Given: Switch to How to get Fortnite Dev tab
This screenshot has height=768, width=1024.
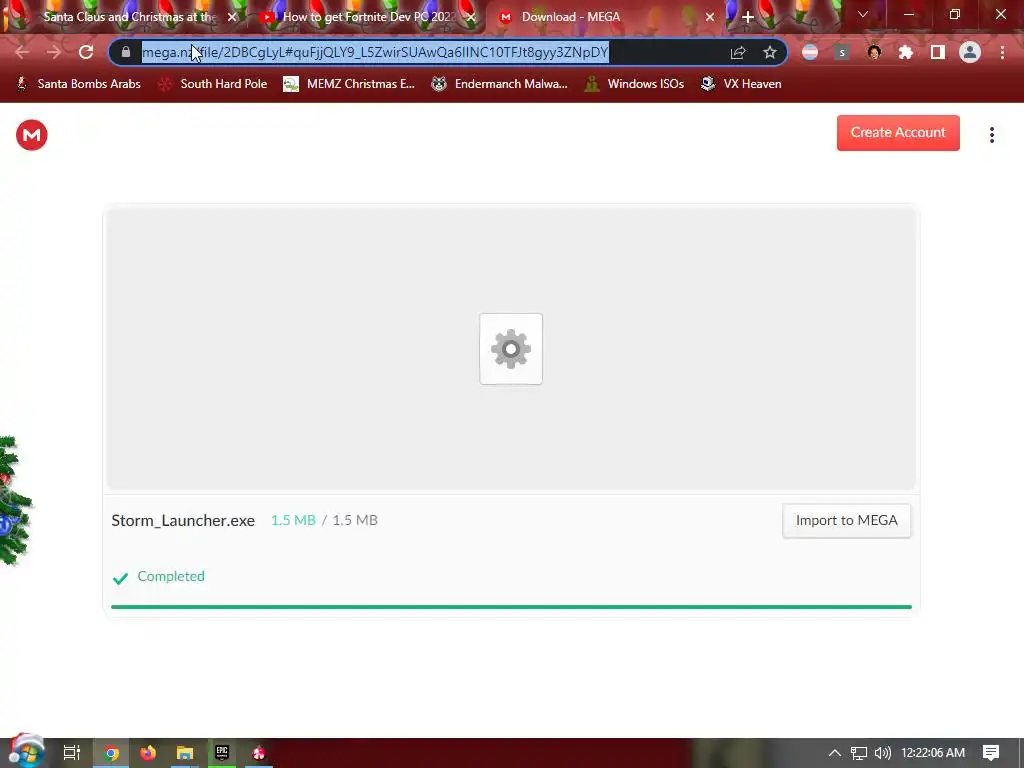Looking at the screenshot, I should (x=369, y=17).
